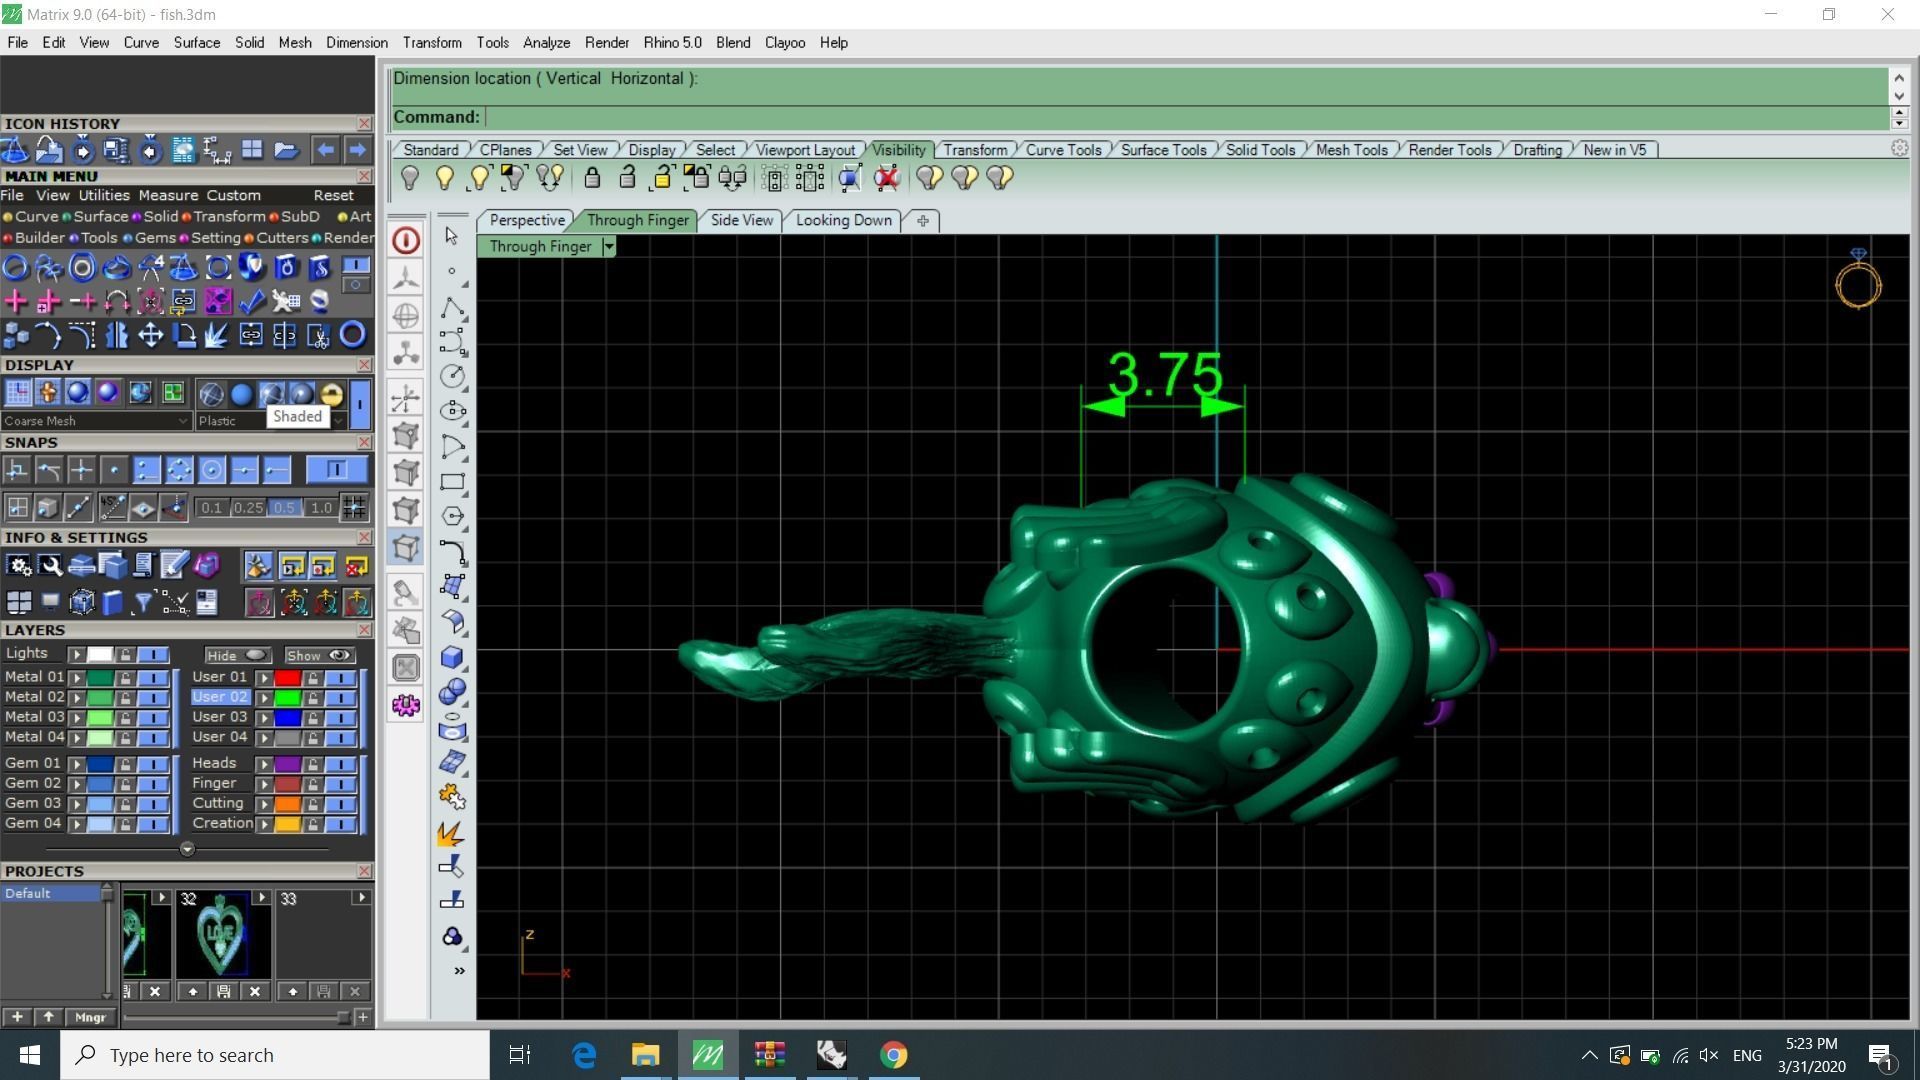Click the Hide Objects light bulb icon
1920x1080 pixels.
click(410, 178)
